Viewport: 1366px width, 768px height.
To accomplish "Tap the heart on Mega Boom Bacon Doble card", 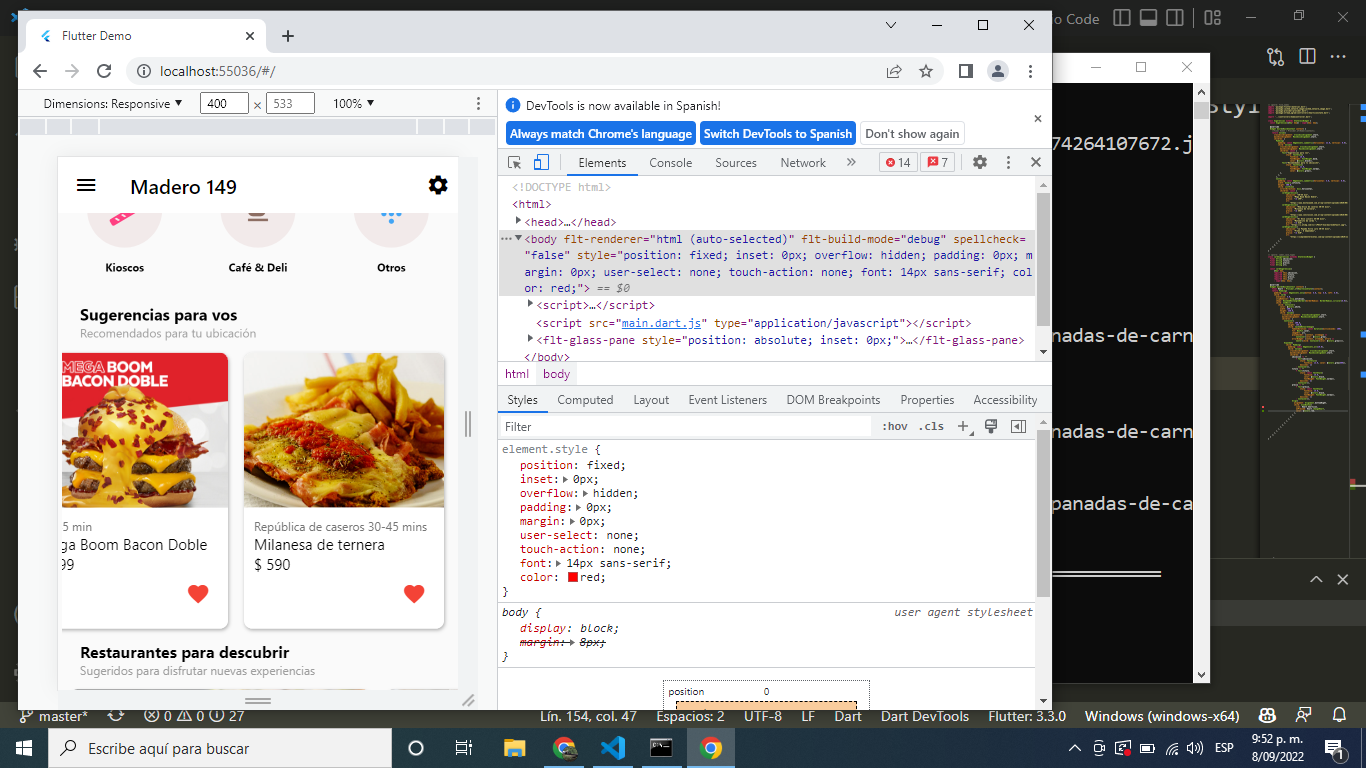I will pos(198,594).
